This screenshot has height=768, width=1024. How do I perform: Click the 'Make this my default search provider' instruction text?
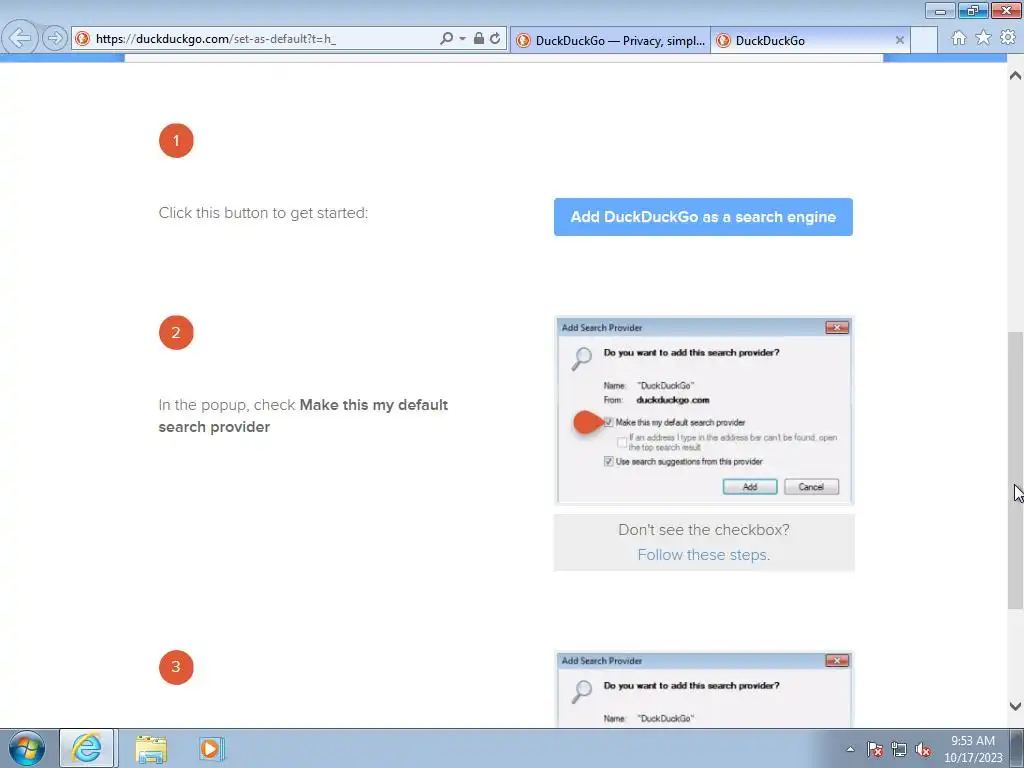[x=303, y=415]
